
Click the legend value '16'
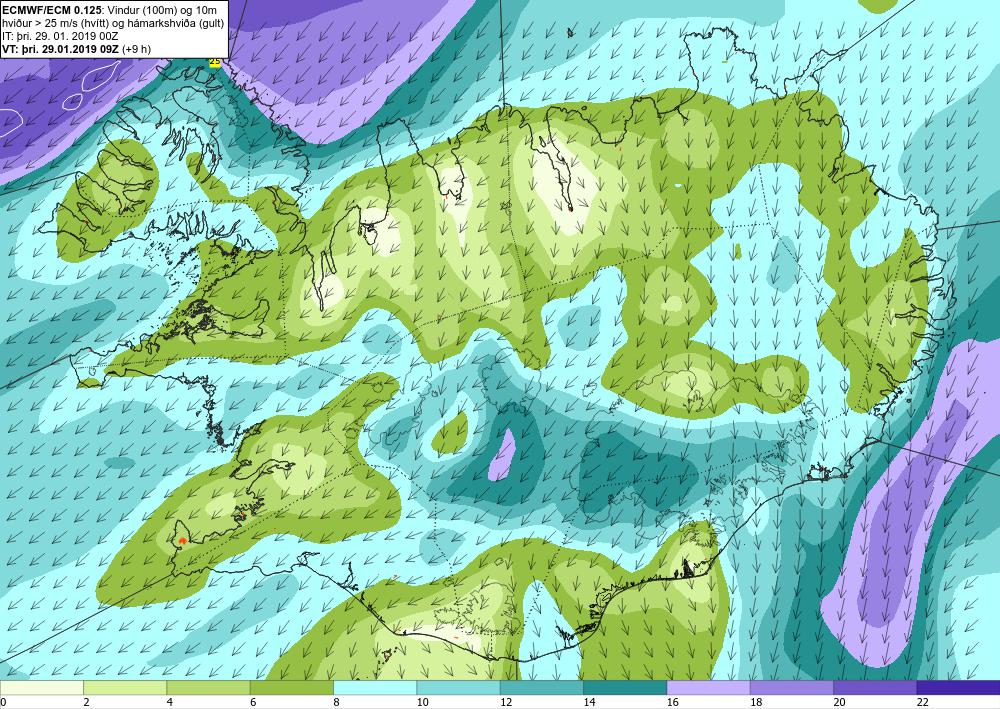point(673,703)
